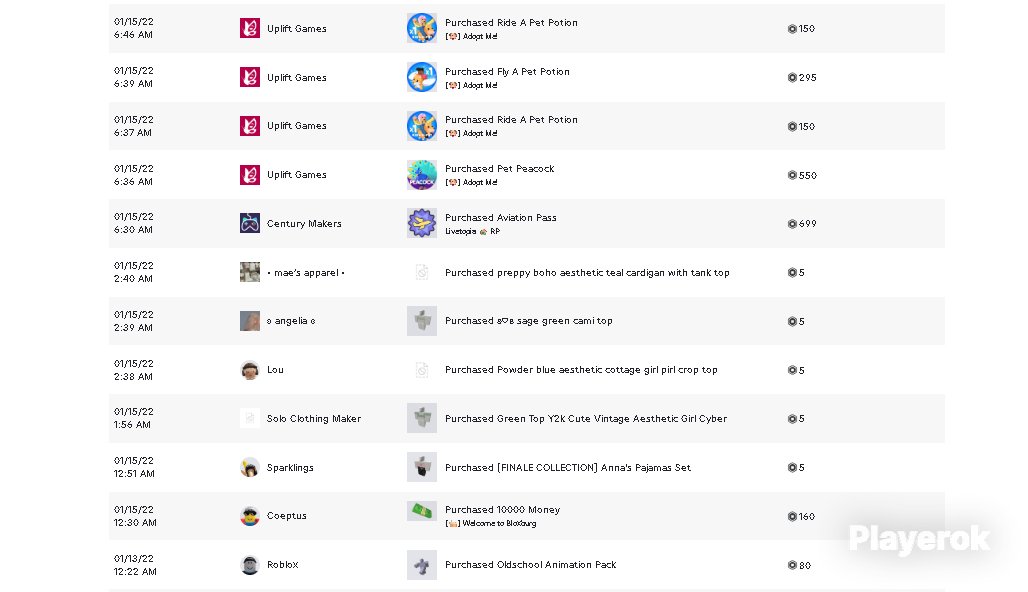Click the Oldschool Animation Pack thumbnail

coord(422,565)
